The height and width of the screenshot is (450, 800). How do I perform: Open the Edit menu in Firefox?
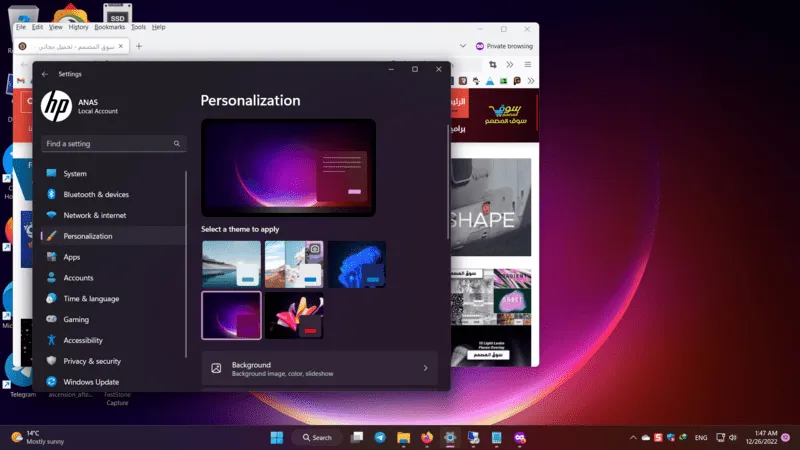37,27
